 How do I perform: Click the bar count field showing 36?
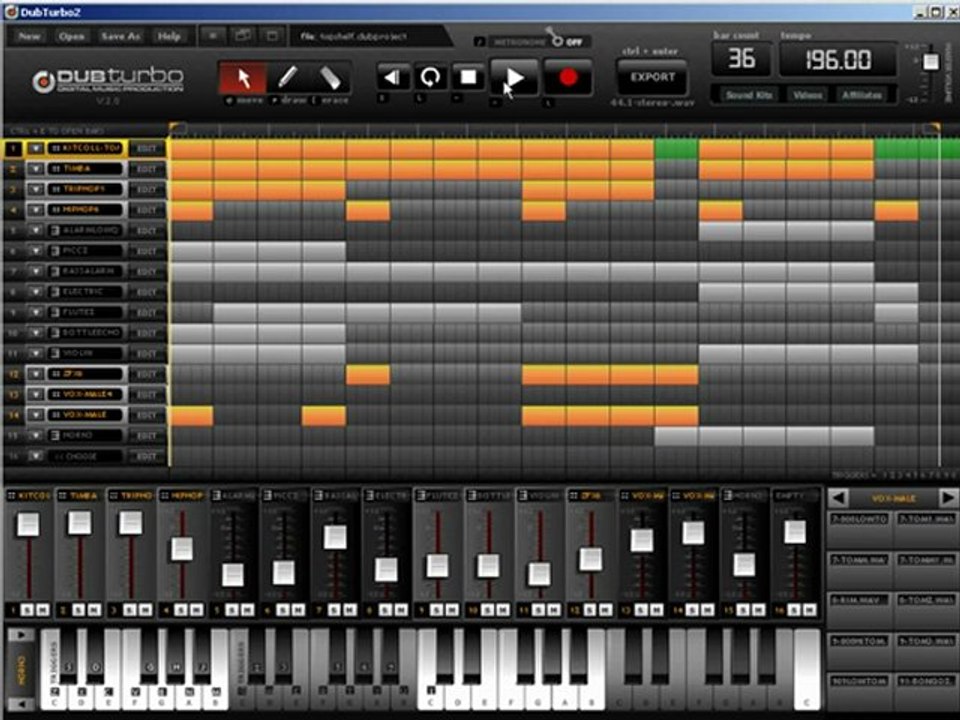coord(741,59)
